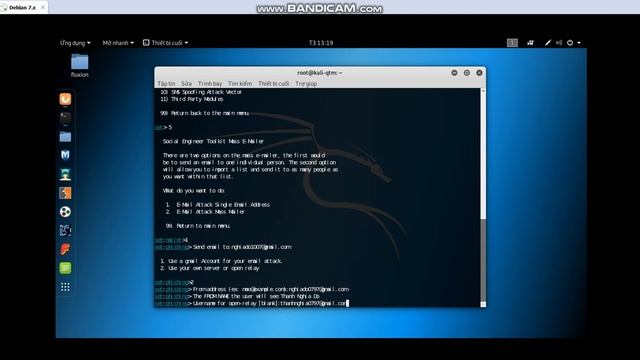Click the '99 Return to main menu' line
The height and width of the screenshot is (360, 640).
coord(198,226)
